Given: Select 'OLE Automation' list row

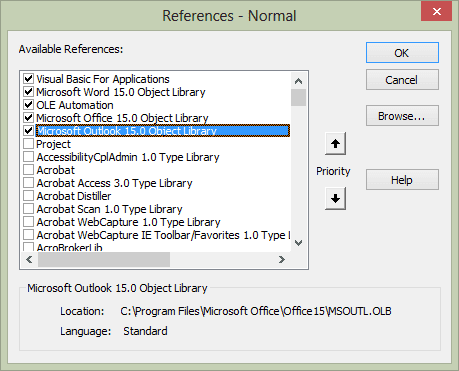Looking at the screenshot, I should point(75,105).
